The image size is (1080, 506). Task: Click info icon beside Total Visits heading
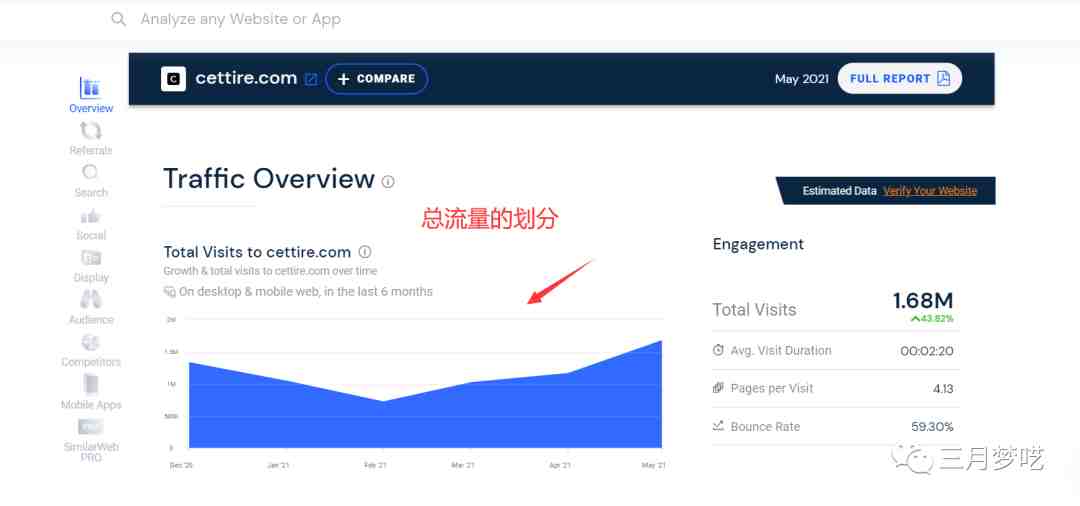[x=365, y=252]
